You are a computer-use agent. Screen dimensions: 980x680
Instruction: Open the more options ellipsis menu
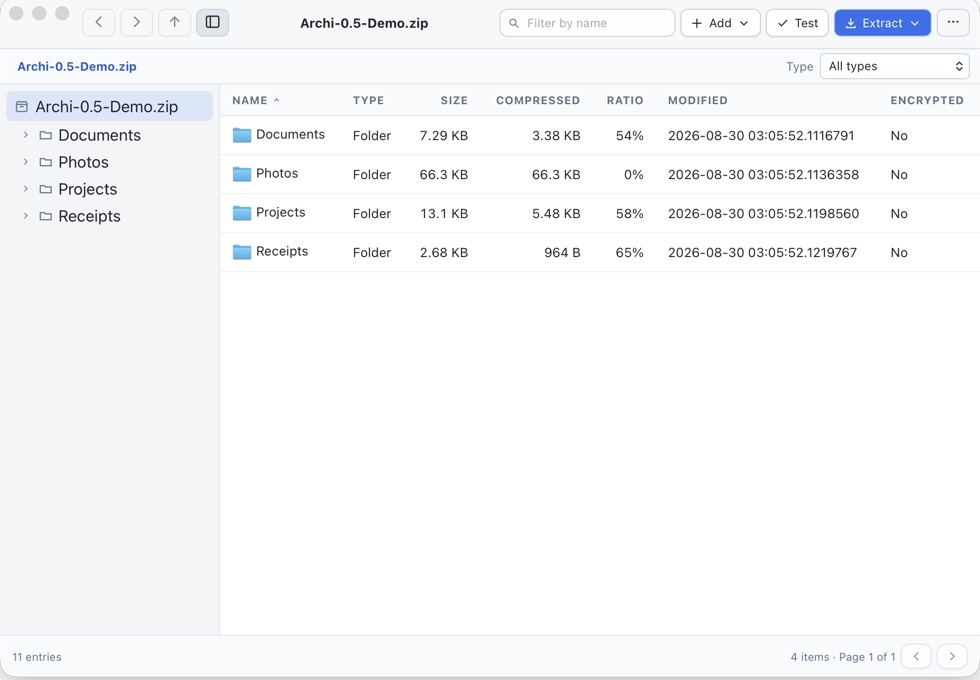tap(952, 23)
